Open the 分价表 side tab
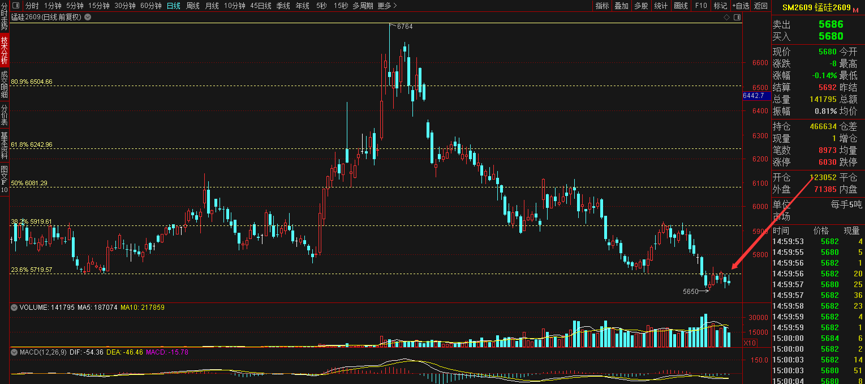This screenshot has height=384, width=865. tap(4, 114)
